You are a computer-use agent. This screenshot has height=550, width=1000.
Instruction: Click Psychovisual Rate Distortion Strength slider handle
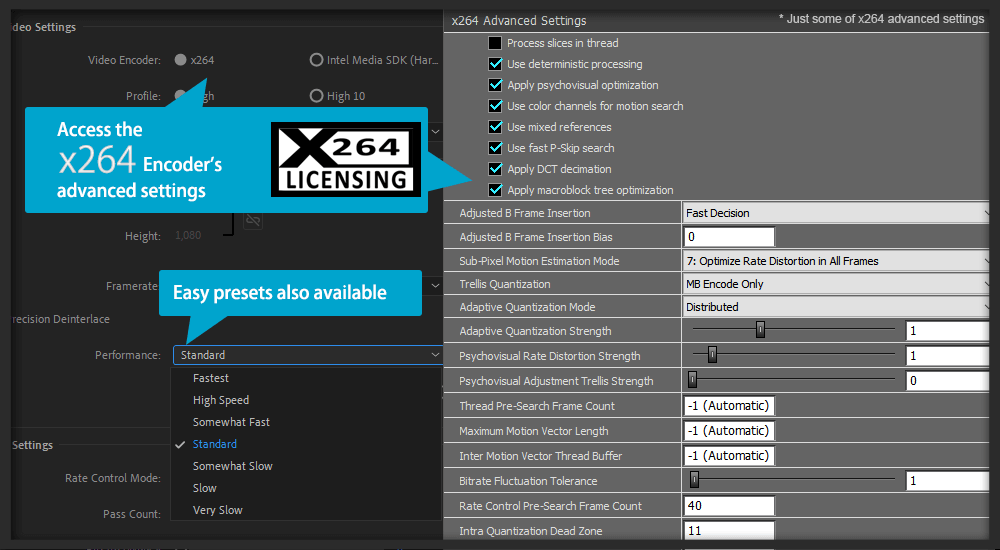point(712,354)
